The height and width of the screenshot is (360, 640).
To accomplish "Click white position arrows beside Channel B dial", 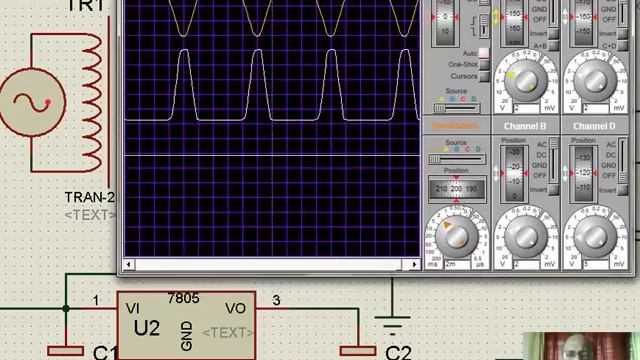I will click(497, 173).
